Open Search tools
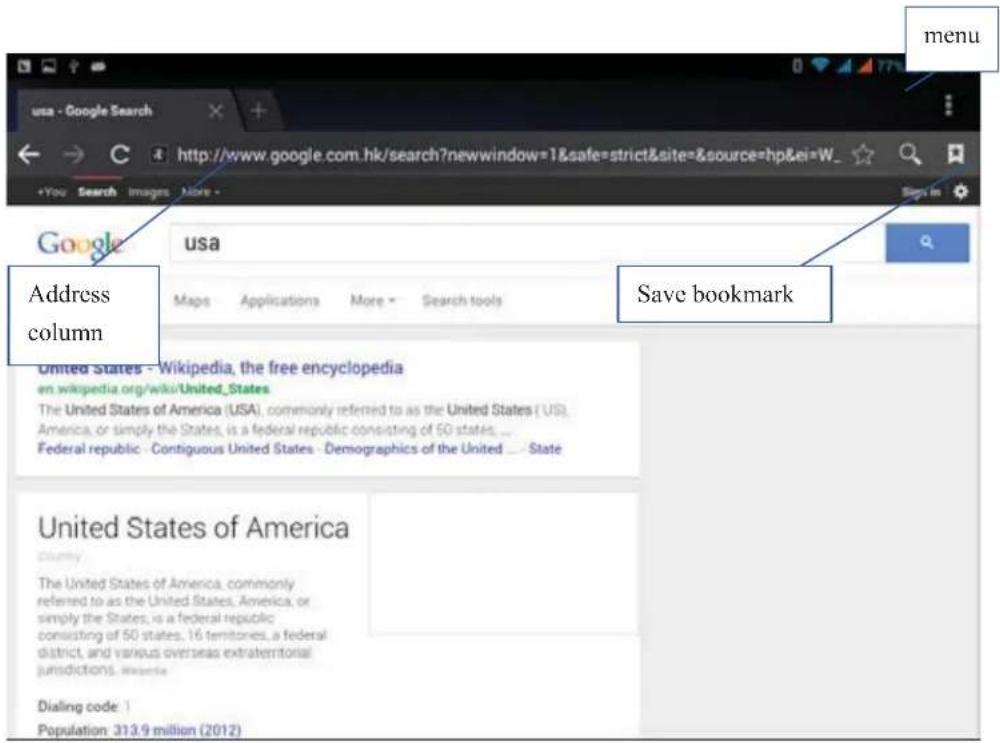The width and height of the screenshot is (1000, 743). pos(462,300)
